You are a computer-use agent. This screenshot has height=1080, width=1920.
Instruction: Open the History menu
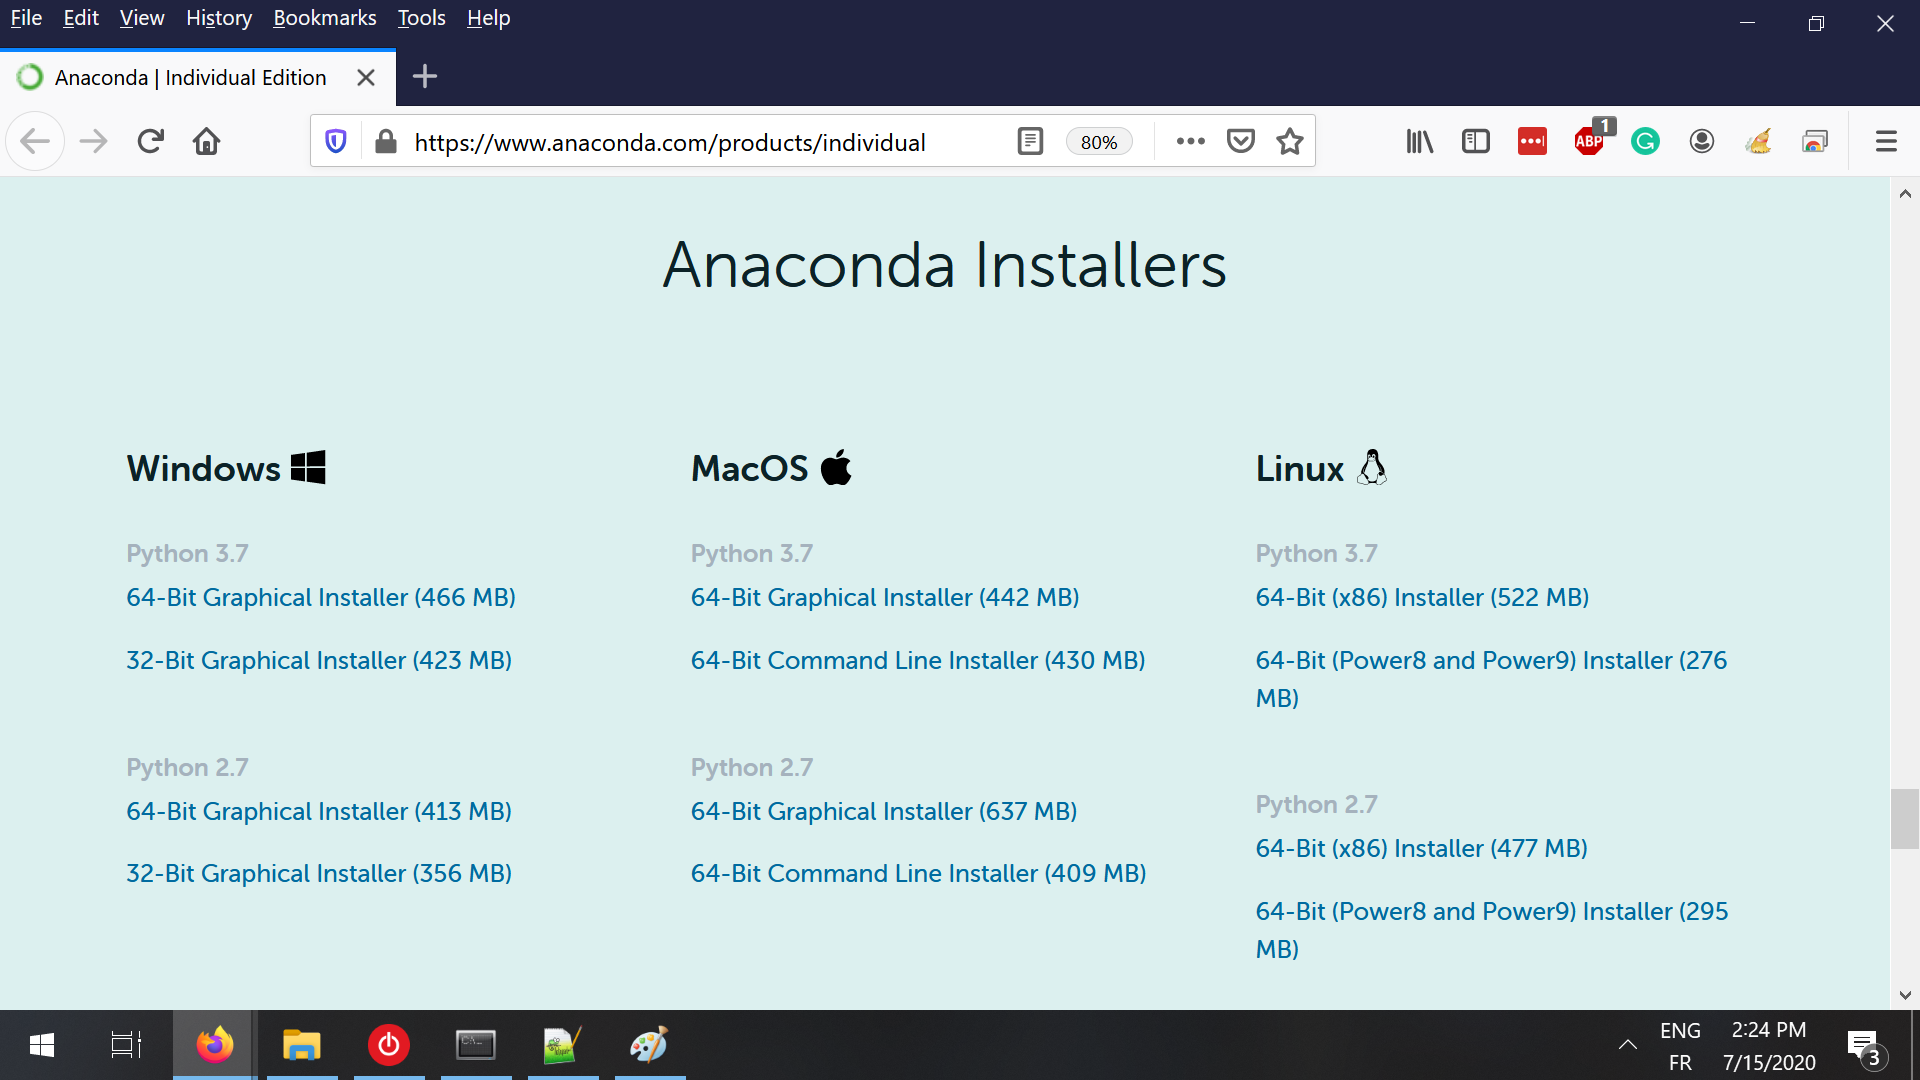coord(219,18)
